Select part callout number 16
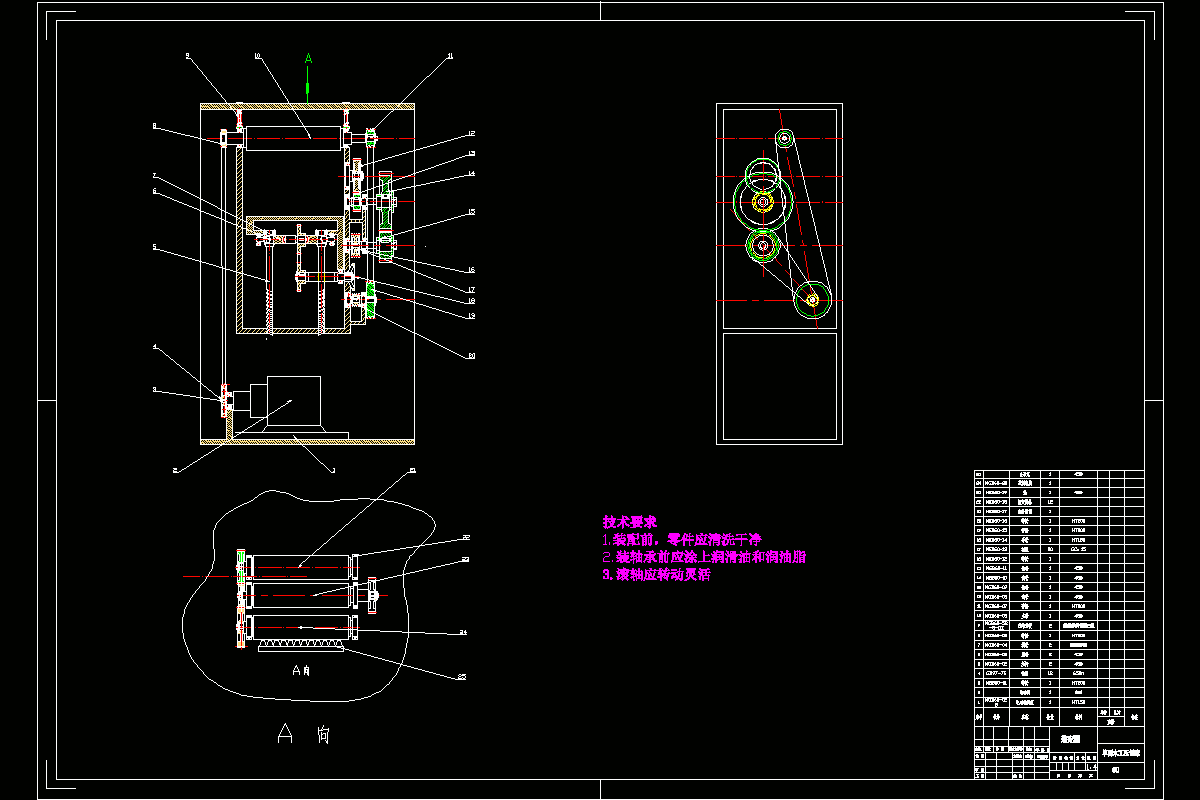 click(x=471, y=270)
